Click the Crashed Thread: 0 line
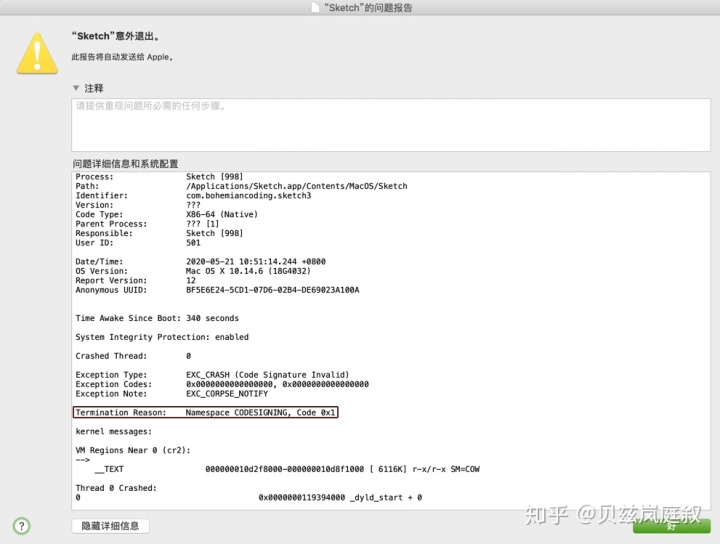Screen dimensions: 720x544 click(x=134, y=356)
